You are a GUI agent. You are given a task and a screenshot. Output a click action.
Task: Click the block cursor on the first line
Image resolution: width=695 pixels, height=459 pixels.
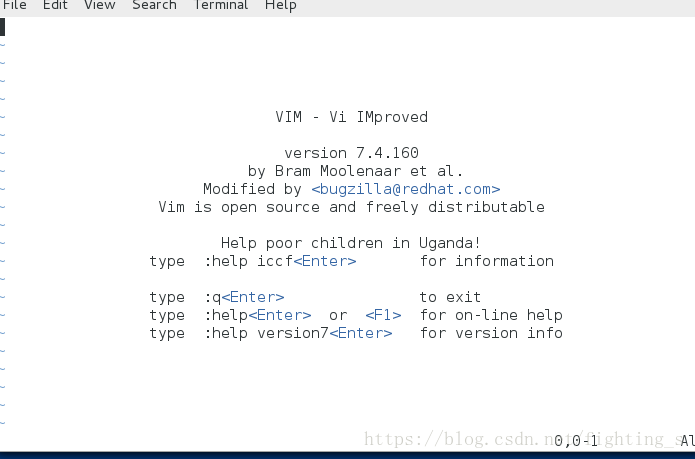pos(2,27)
